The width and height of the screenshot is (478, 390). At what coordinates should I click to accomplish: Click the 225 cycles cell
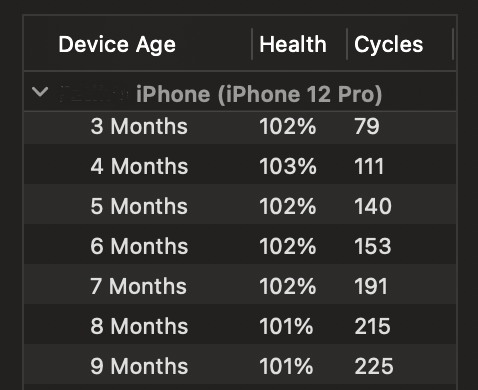pyautogui.click(x=374, y=366)
